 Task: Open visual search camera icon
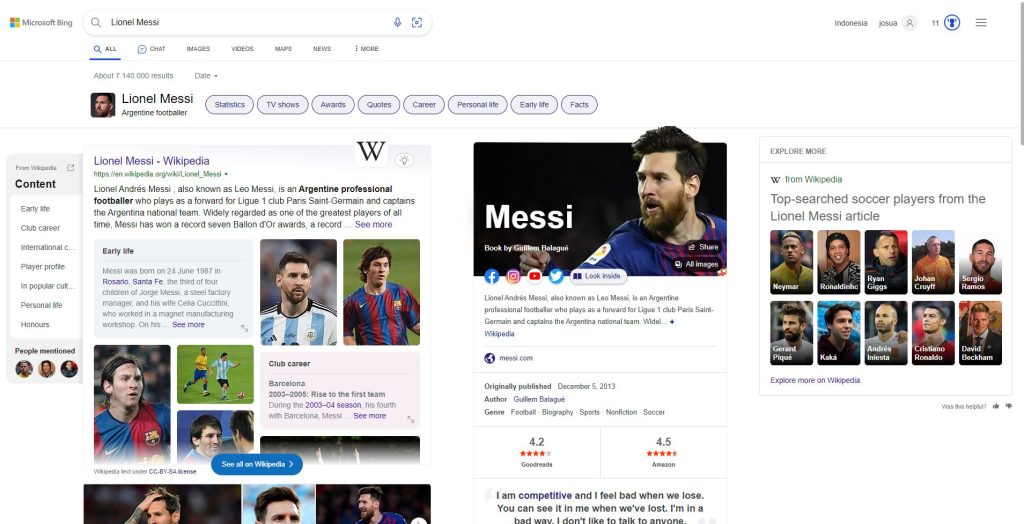point(417,23)
